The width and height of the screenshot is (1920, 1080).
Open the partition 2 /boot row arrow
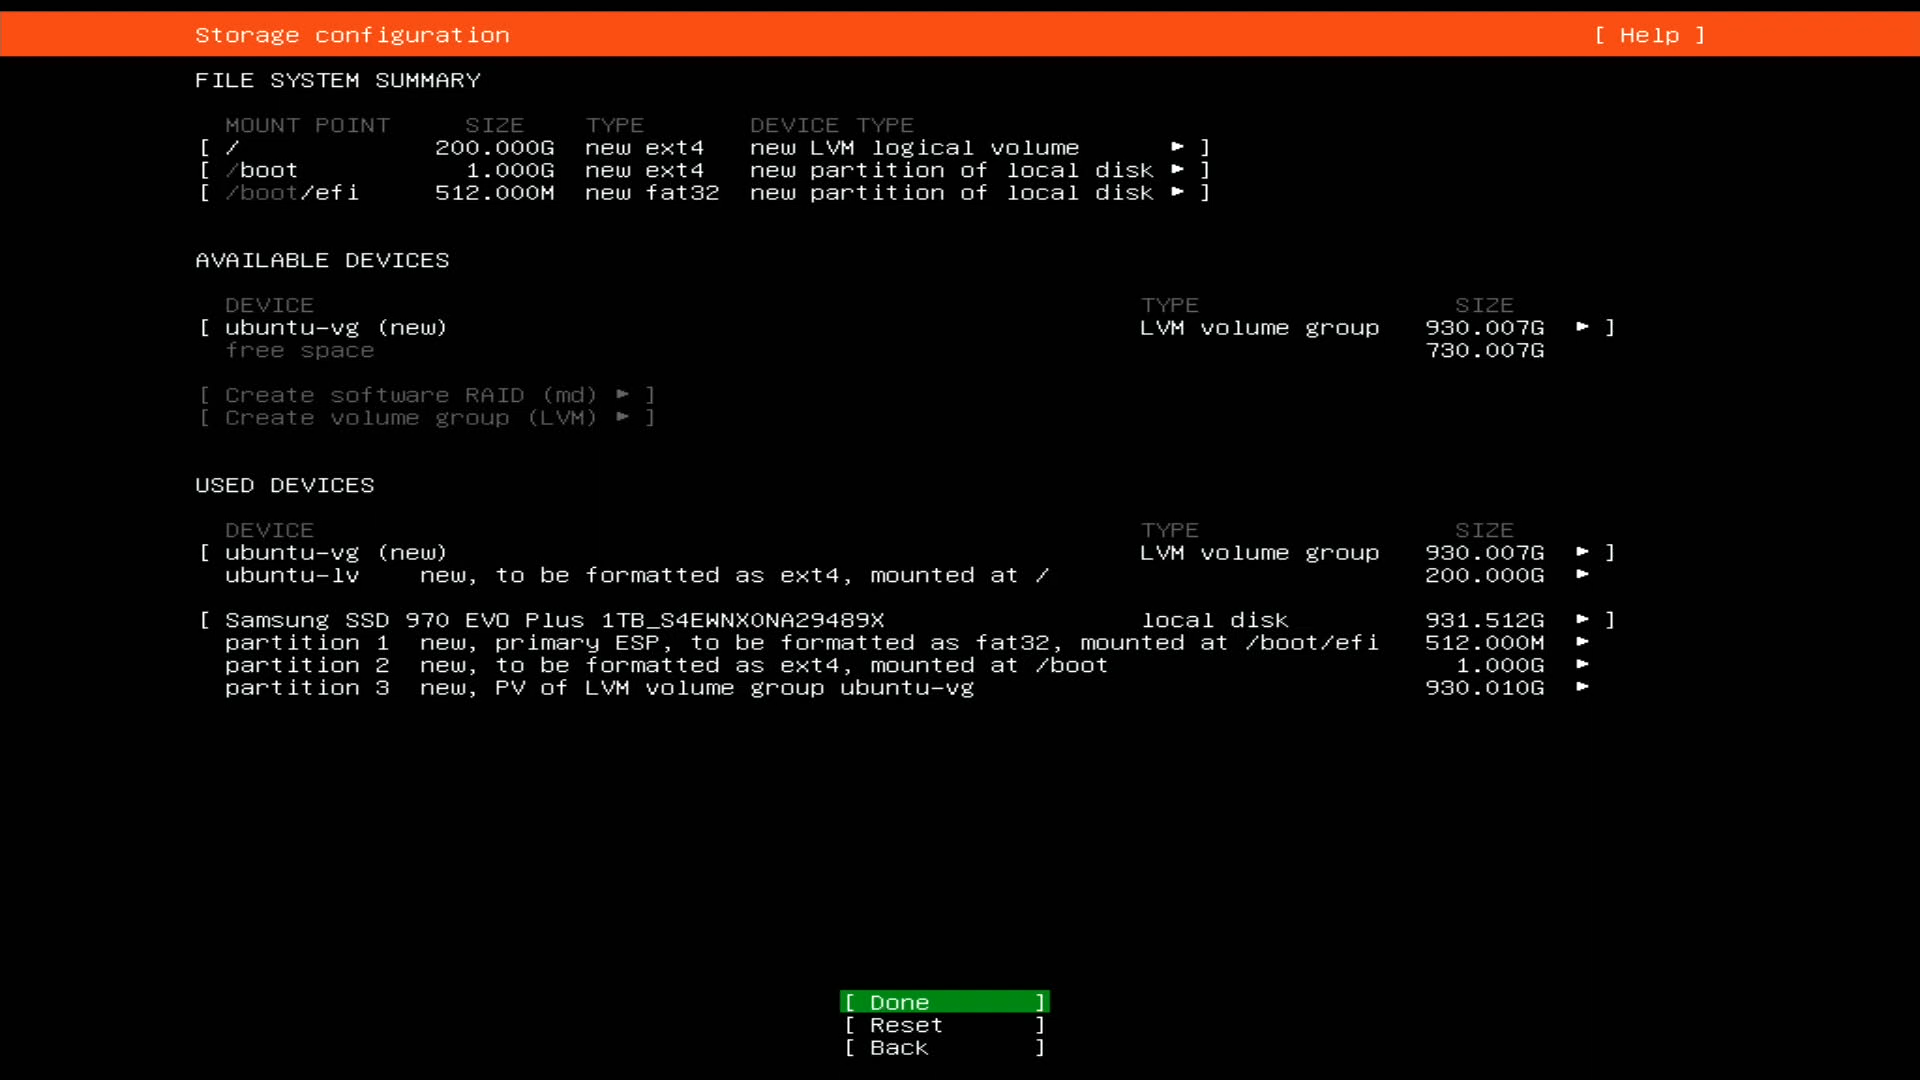1582,665
